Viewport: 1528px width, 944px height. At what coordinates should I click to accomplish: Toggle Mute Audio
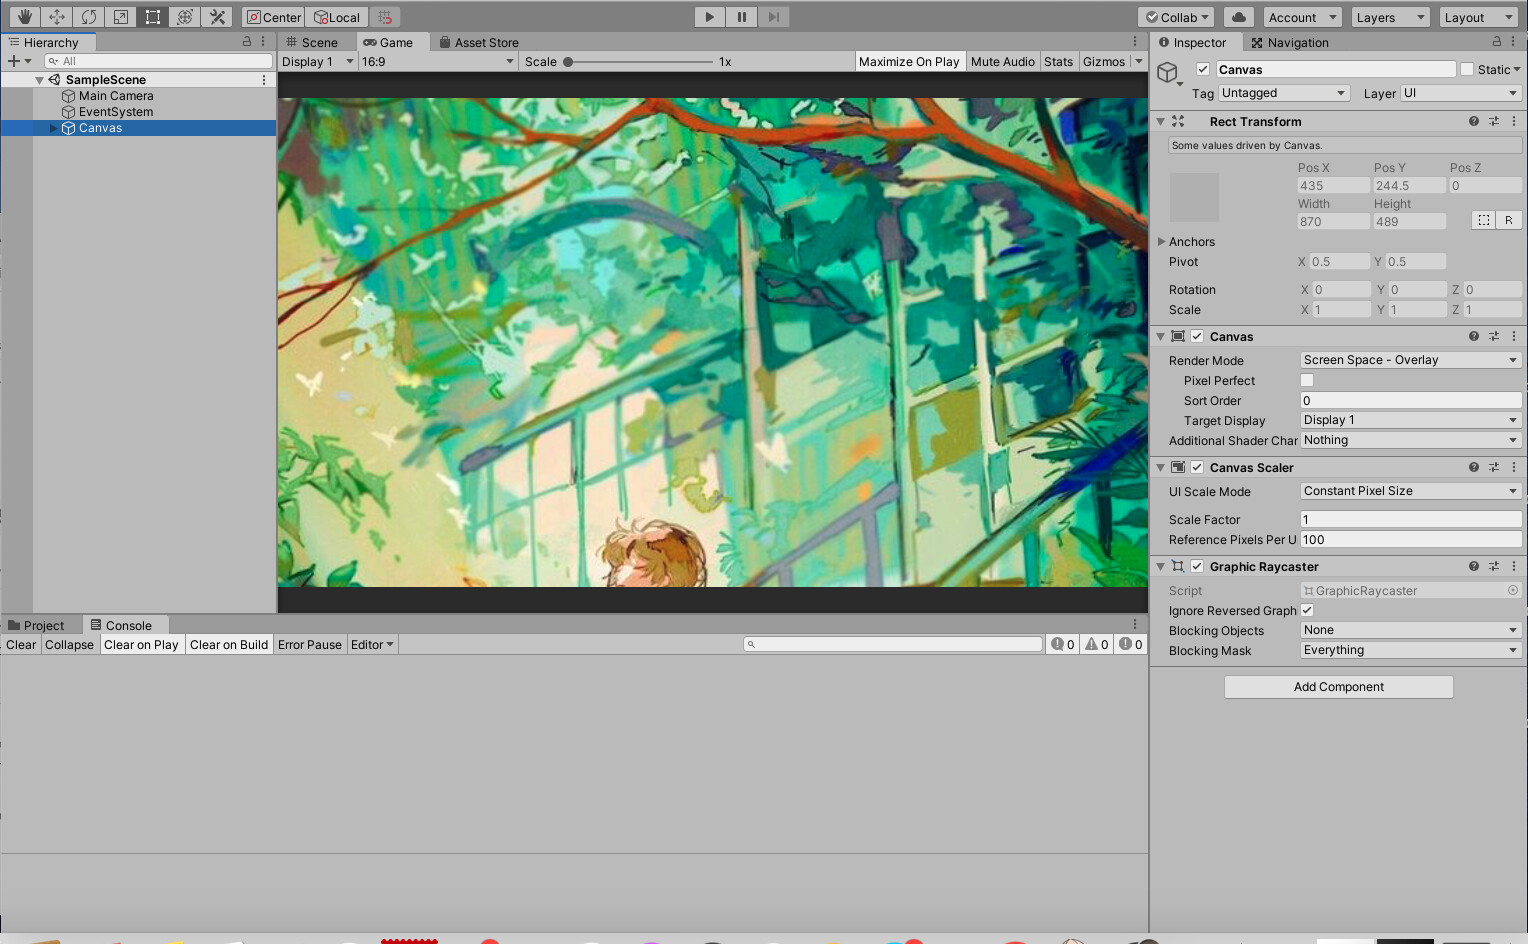(x=1003, y=61)
